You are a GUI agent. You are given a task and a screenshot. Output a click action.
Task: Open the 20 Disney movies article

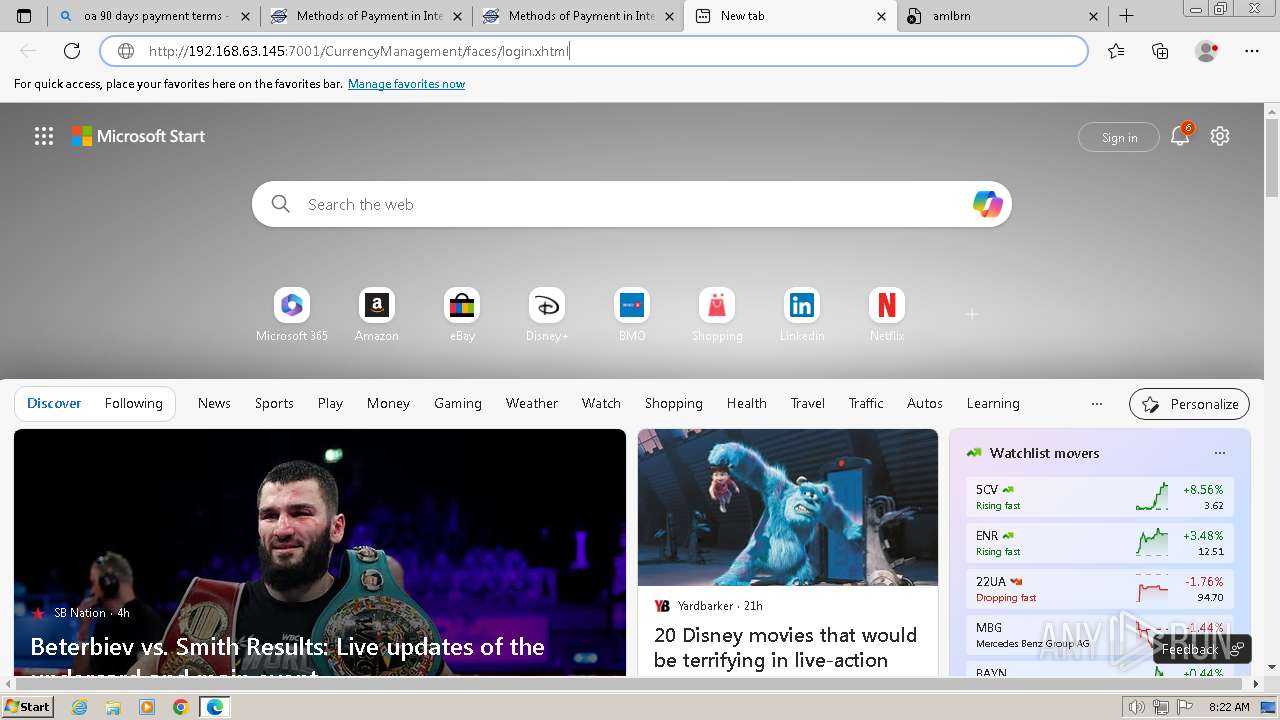(788, 553)
